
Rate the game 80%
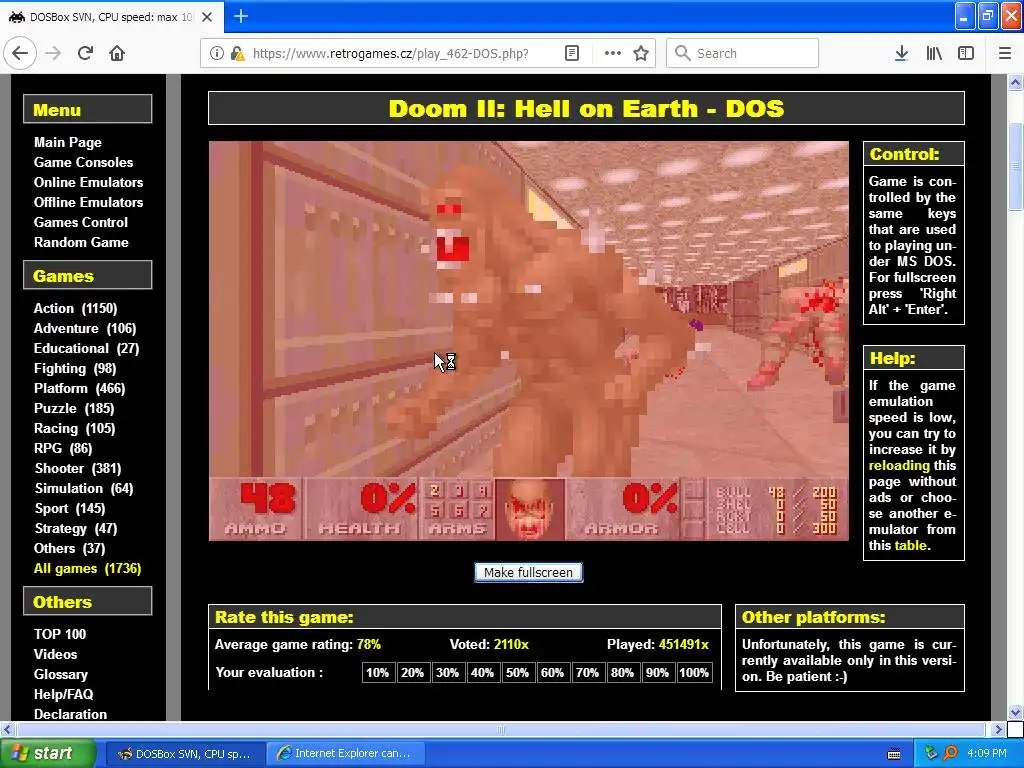(x=622, y=672)
